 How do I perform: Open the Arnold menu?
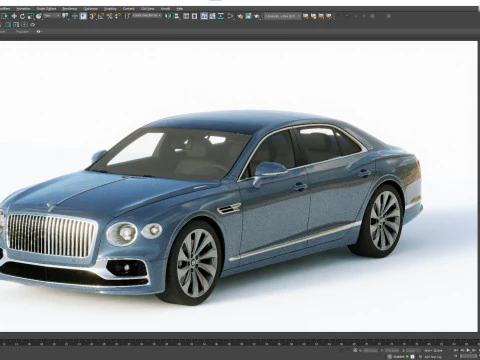[165, 9]
